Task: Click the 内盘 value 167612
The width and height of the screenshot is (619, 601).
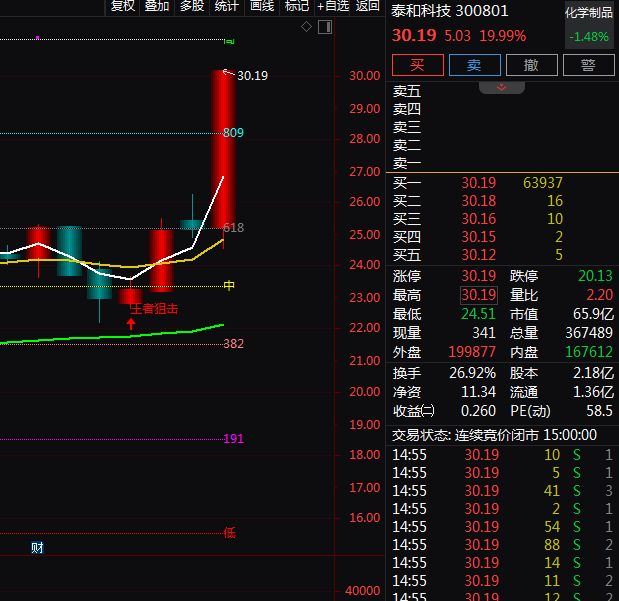Action: point(589,352)
